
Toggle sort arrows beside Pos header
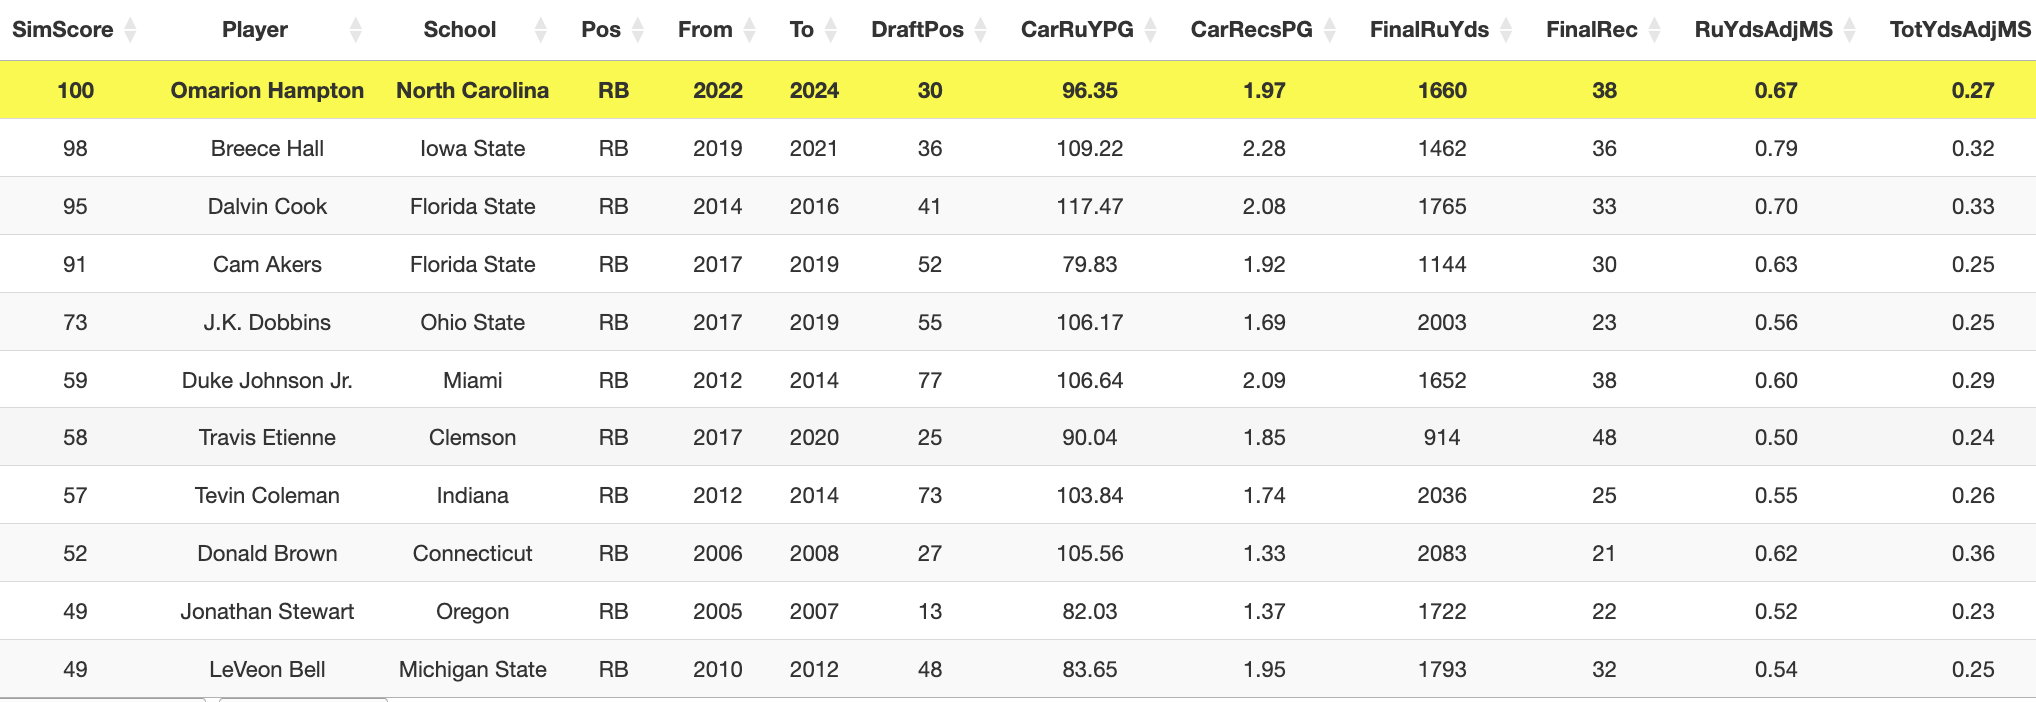(639, 30)
